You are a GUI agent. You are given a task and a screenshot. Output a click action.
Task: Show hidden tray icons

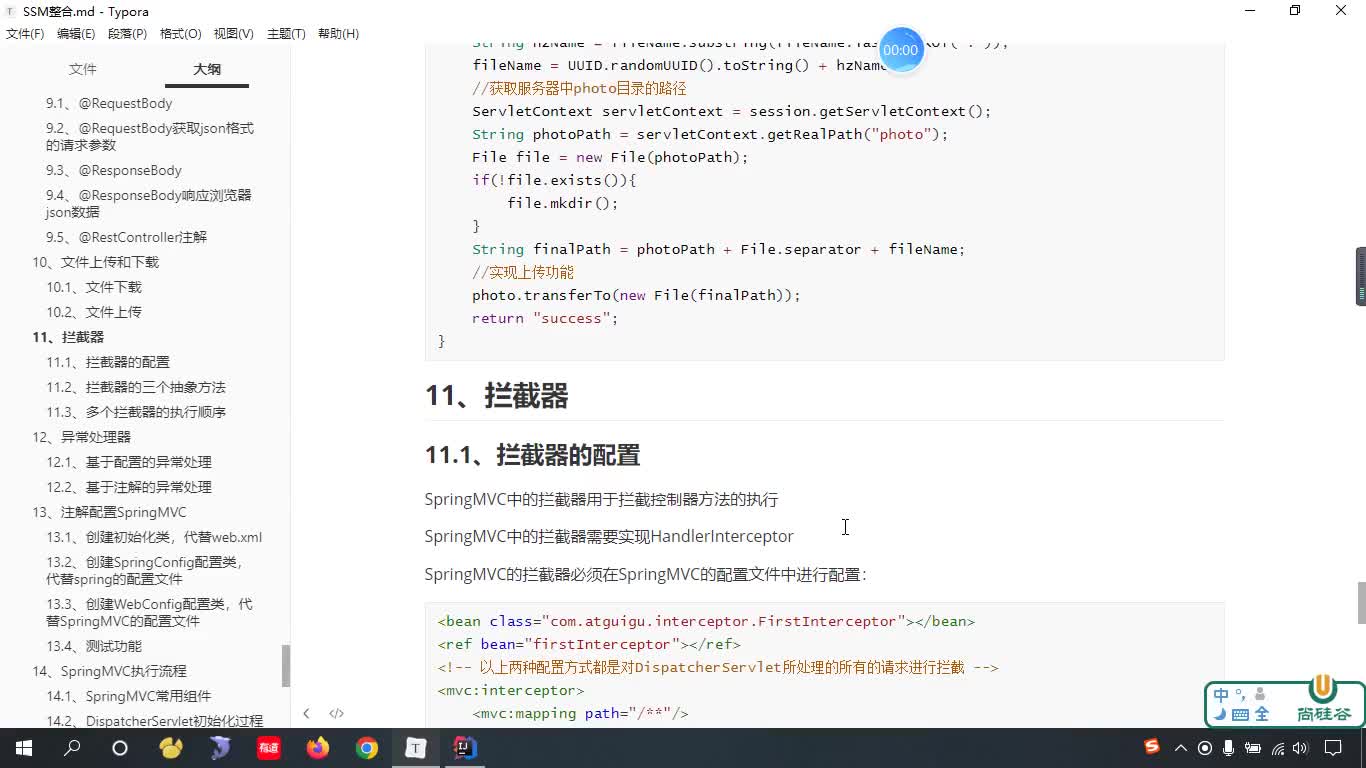click(x=1181, y=748)
